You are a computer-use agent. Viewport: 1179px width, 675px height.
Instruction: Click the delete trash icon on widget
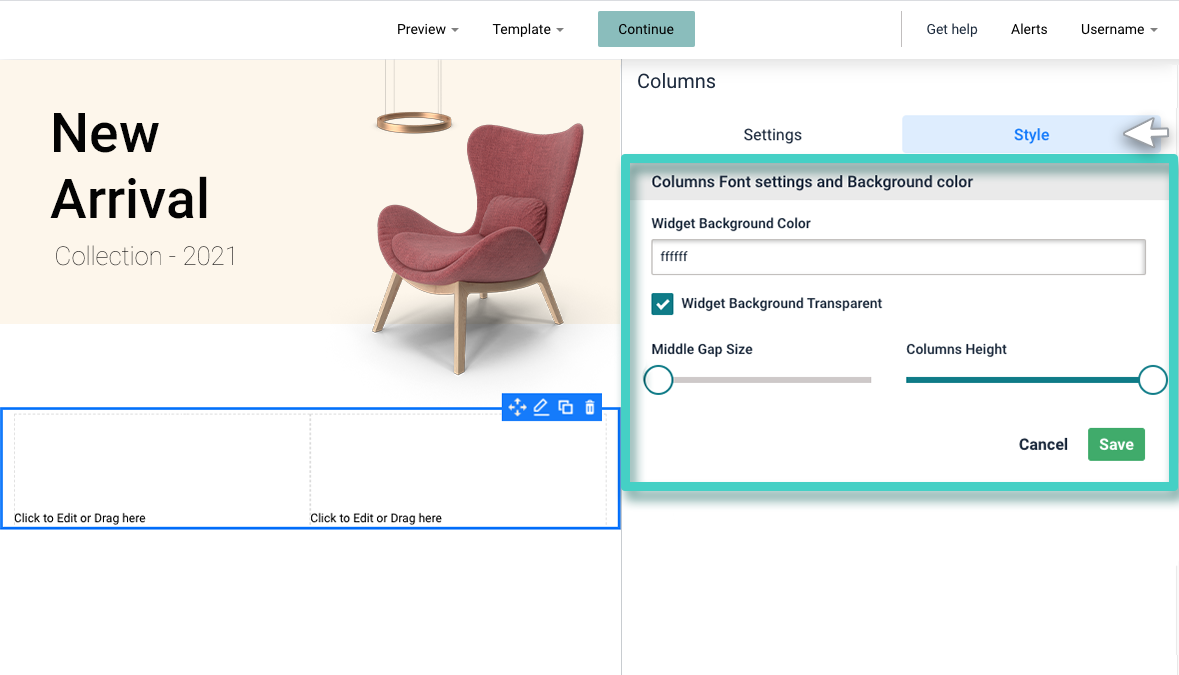(590, 407)
